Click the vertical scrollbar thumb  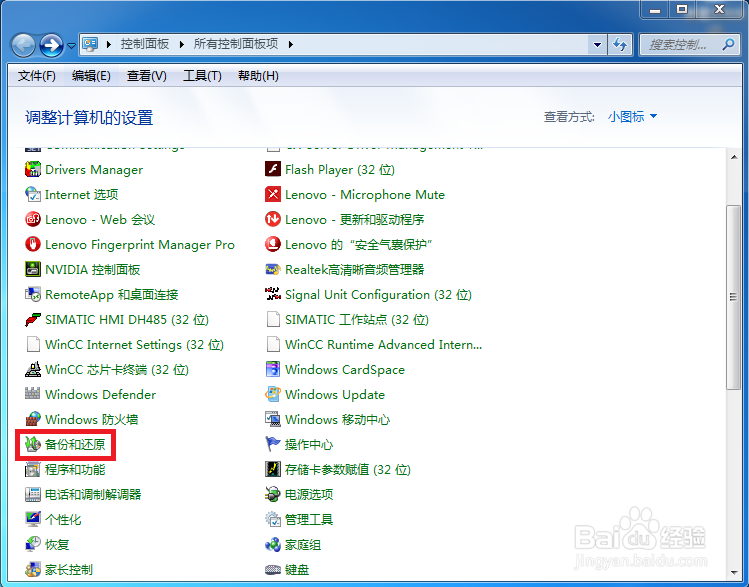click(x=733, y=297)
